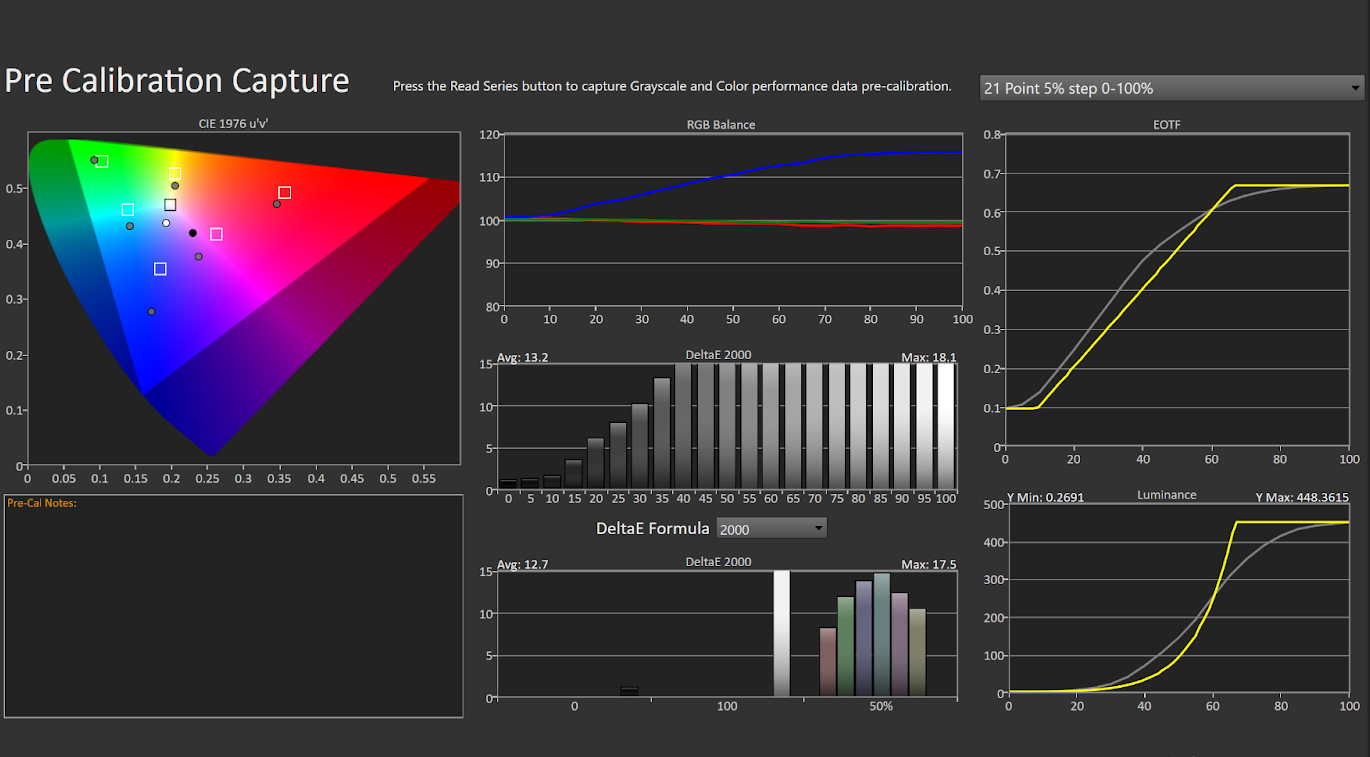Screen dimensions: 1370x757
Task: Click the Pre Calibration Capture page title
Action: [x=177, y=80]
